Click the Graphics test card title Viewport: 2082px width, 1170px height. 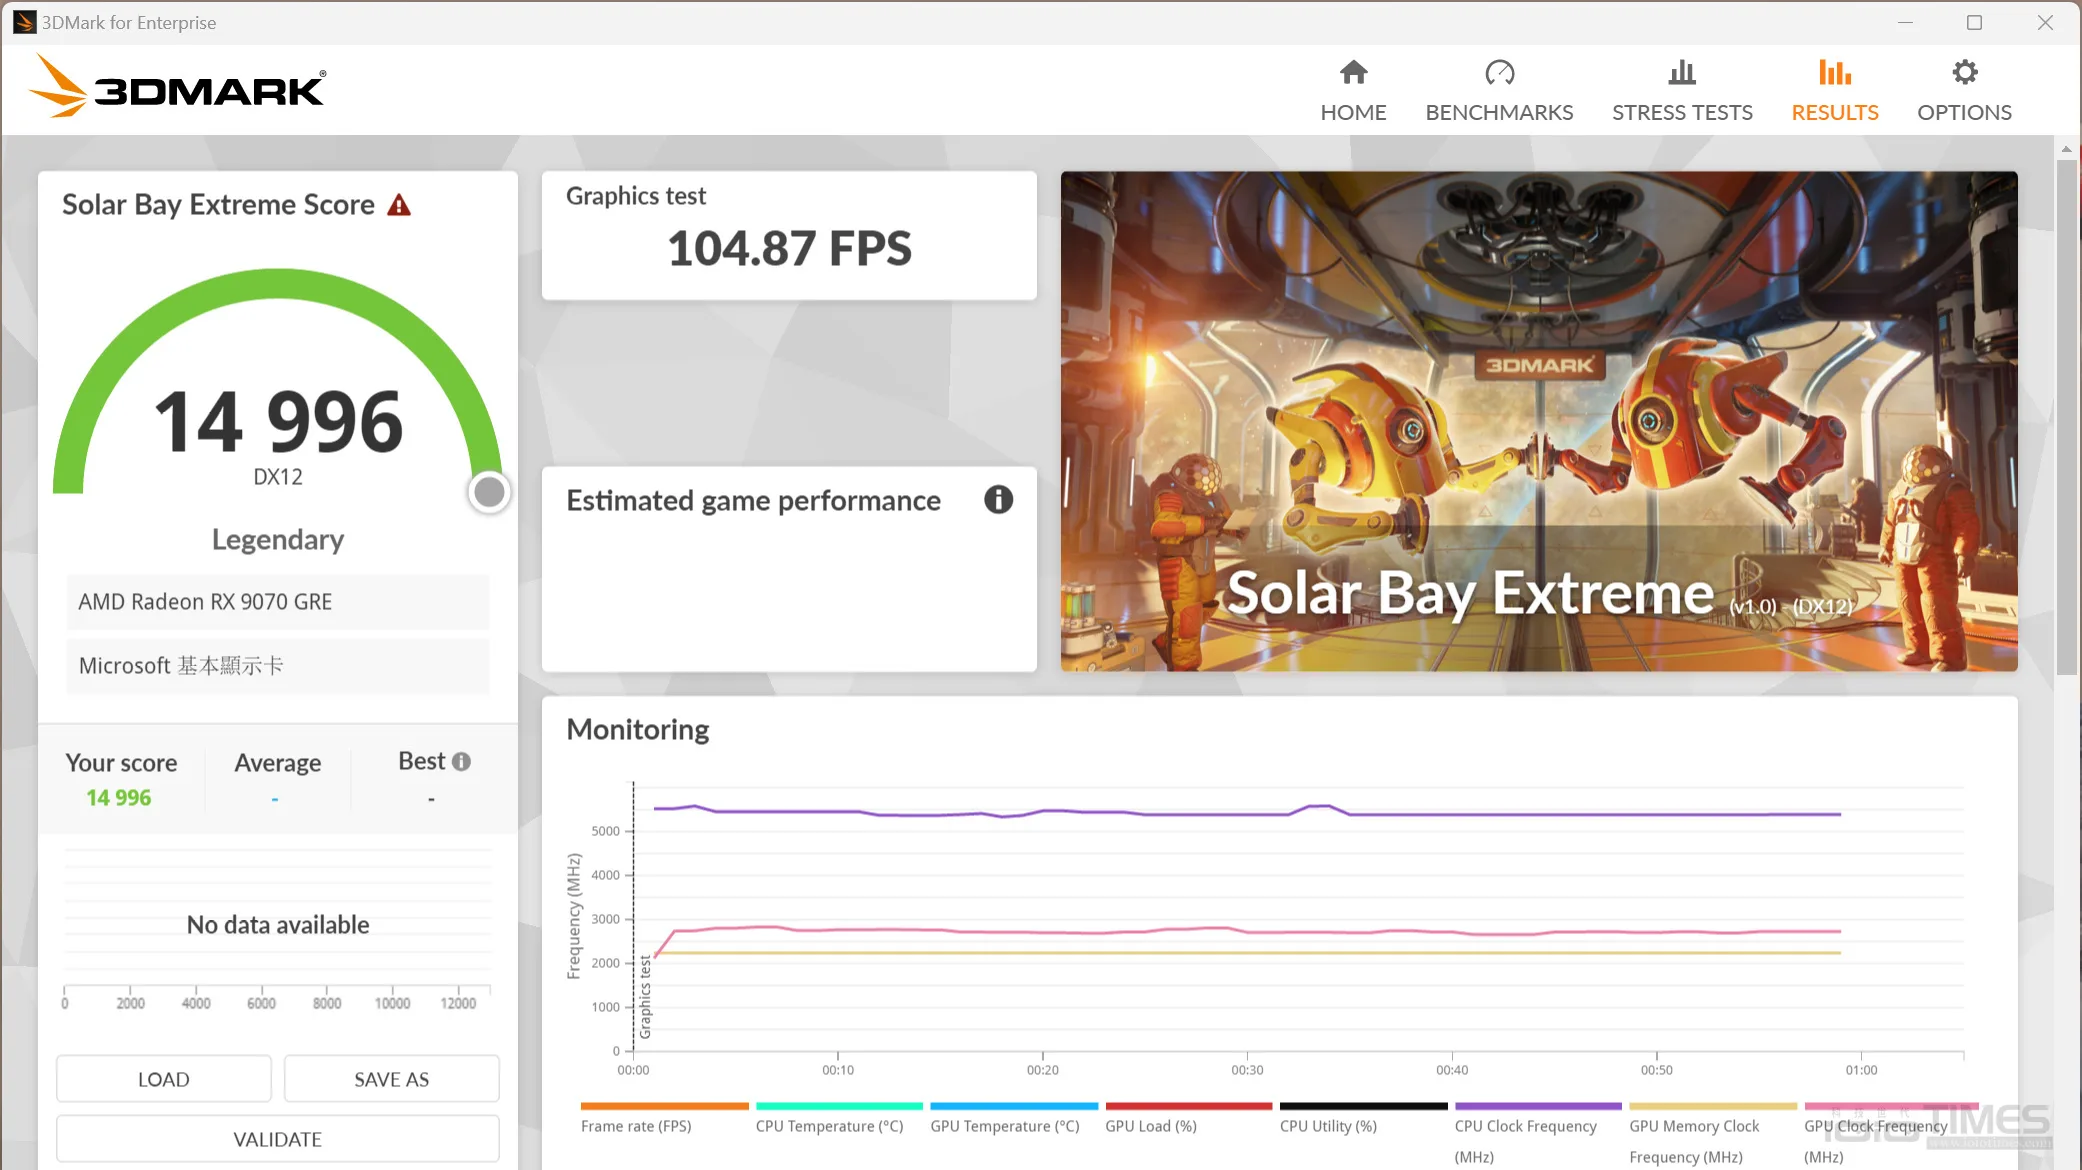coord(636,196)
